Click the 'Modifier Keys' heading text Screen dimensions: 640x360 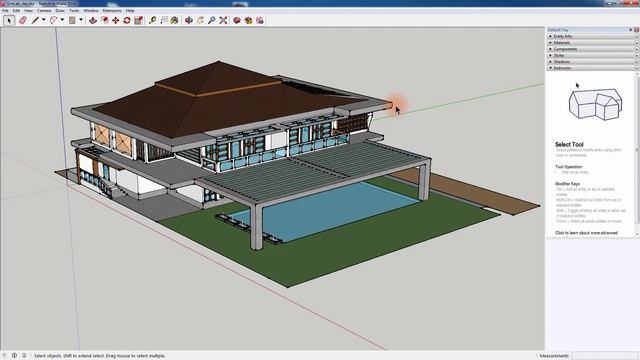click(567, 184)
